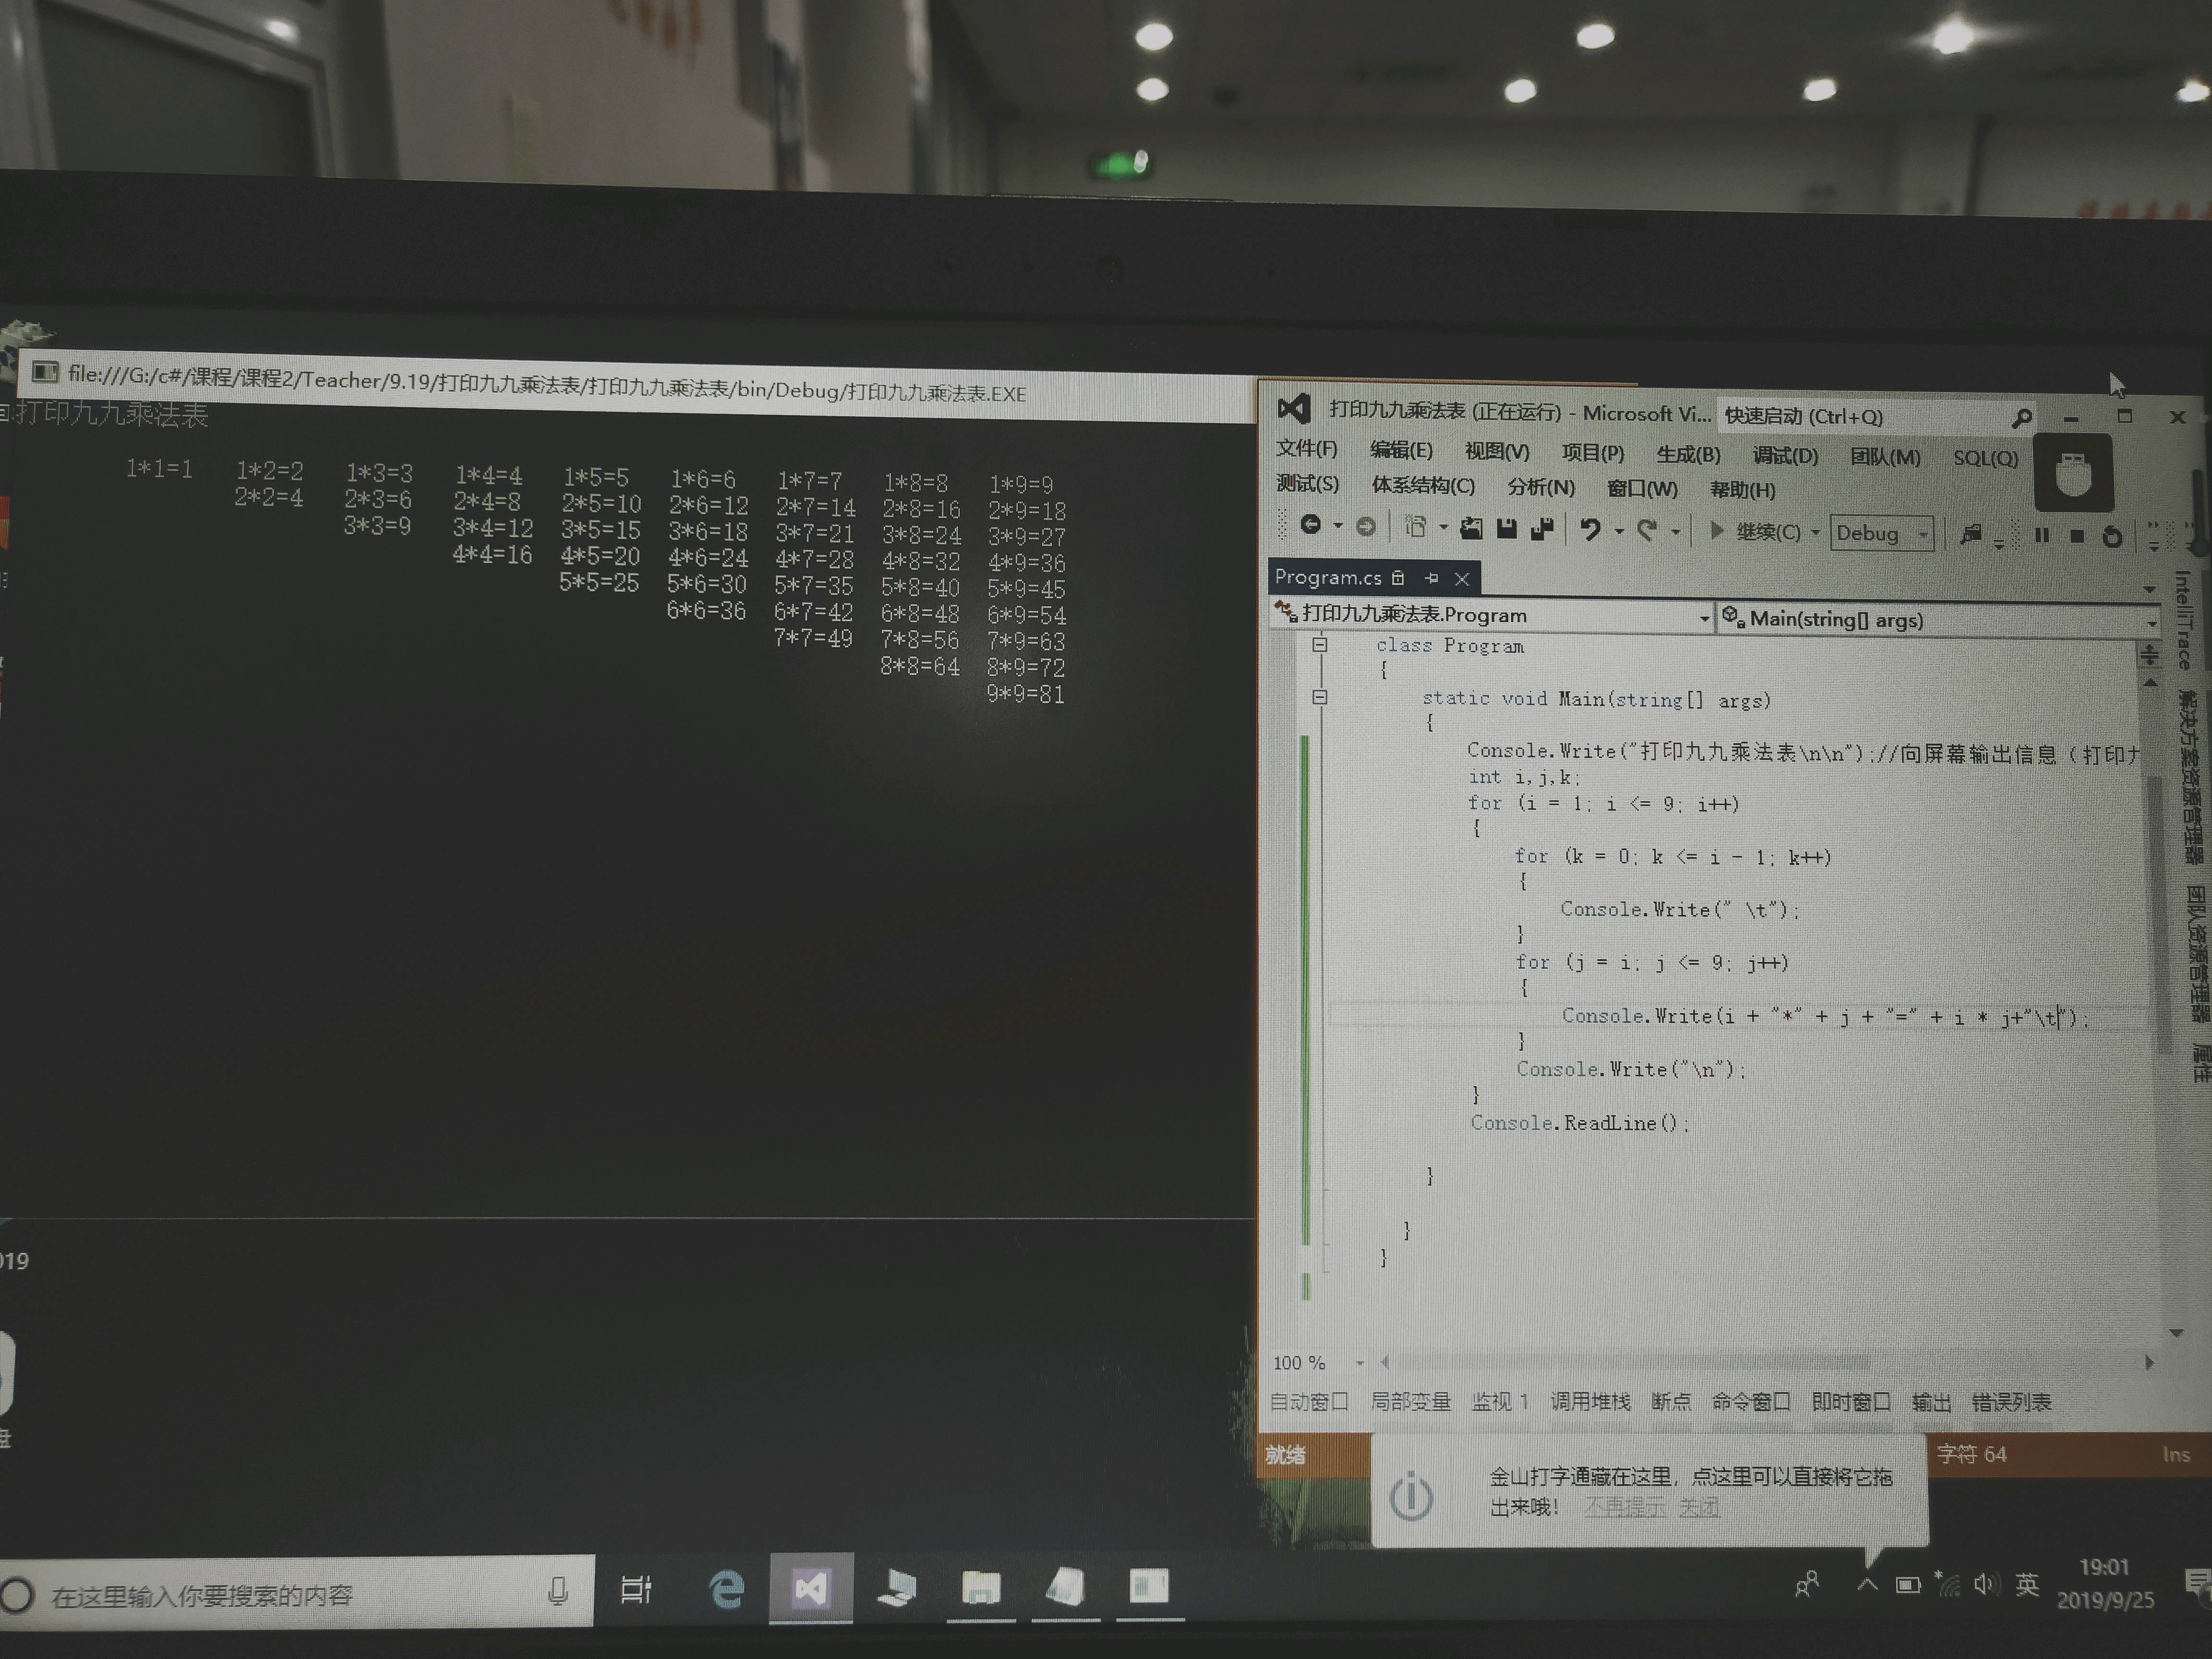Expand the dropdown arrow beside 继续(C)

pyautogui.click(x=1815, y=533)
